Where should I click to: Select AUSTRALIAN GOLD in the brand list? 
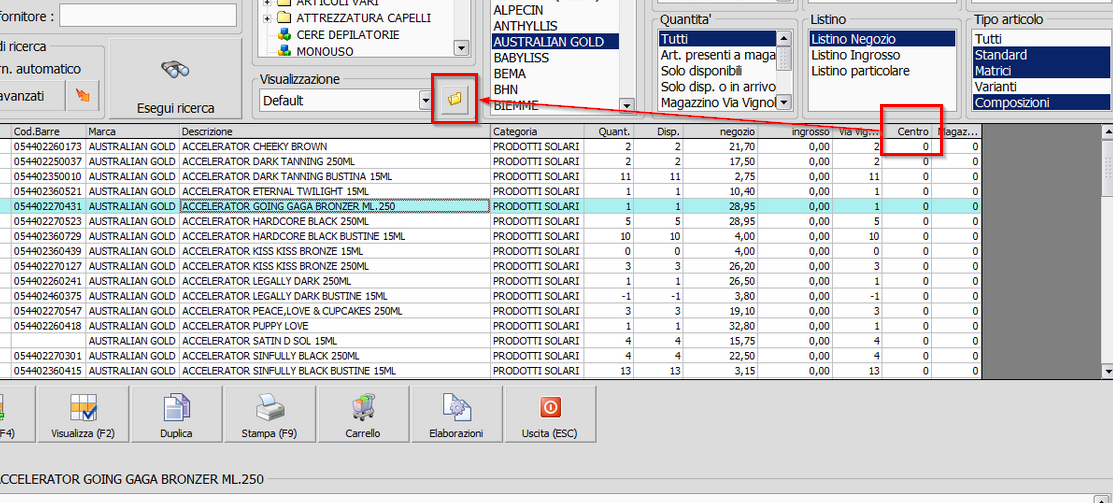pos(555,42)
